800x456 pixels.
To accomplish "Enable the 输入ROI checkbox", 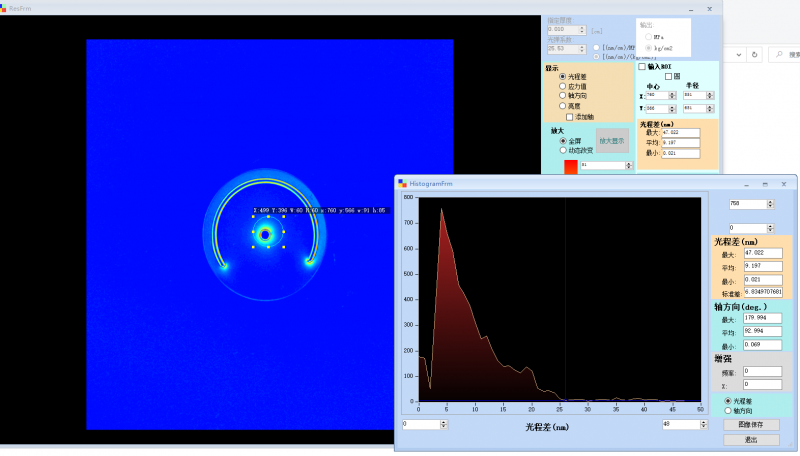I will click(642, 67).
